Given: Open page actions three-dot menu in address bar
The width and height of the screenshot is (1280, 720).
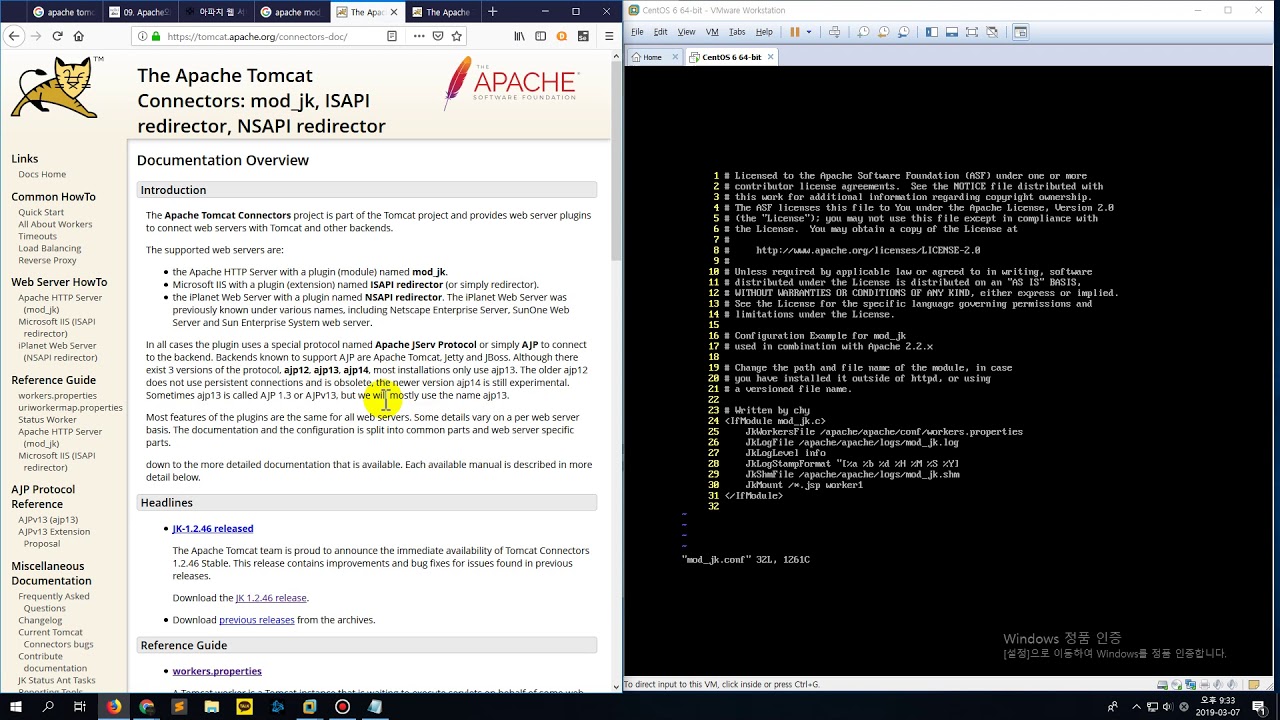Looking at the screenshot, I should click(418, 36).
